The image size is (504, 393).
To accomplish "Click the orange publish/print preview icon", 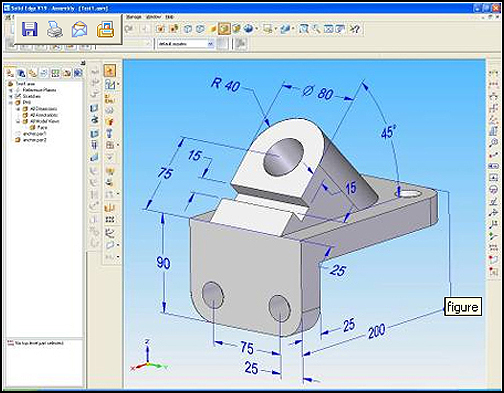I will coord(106,29).
